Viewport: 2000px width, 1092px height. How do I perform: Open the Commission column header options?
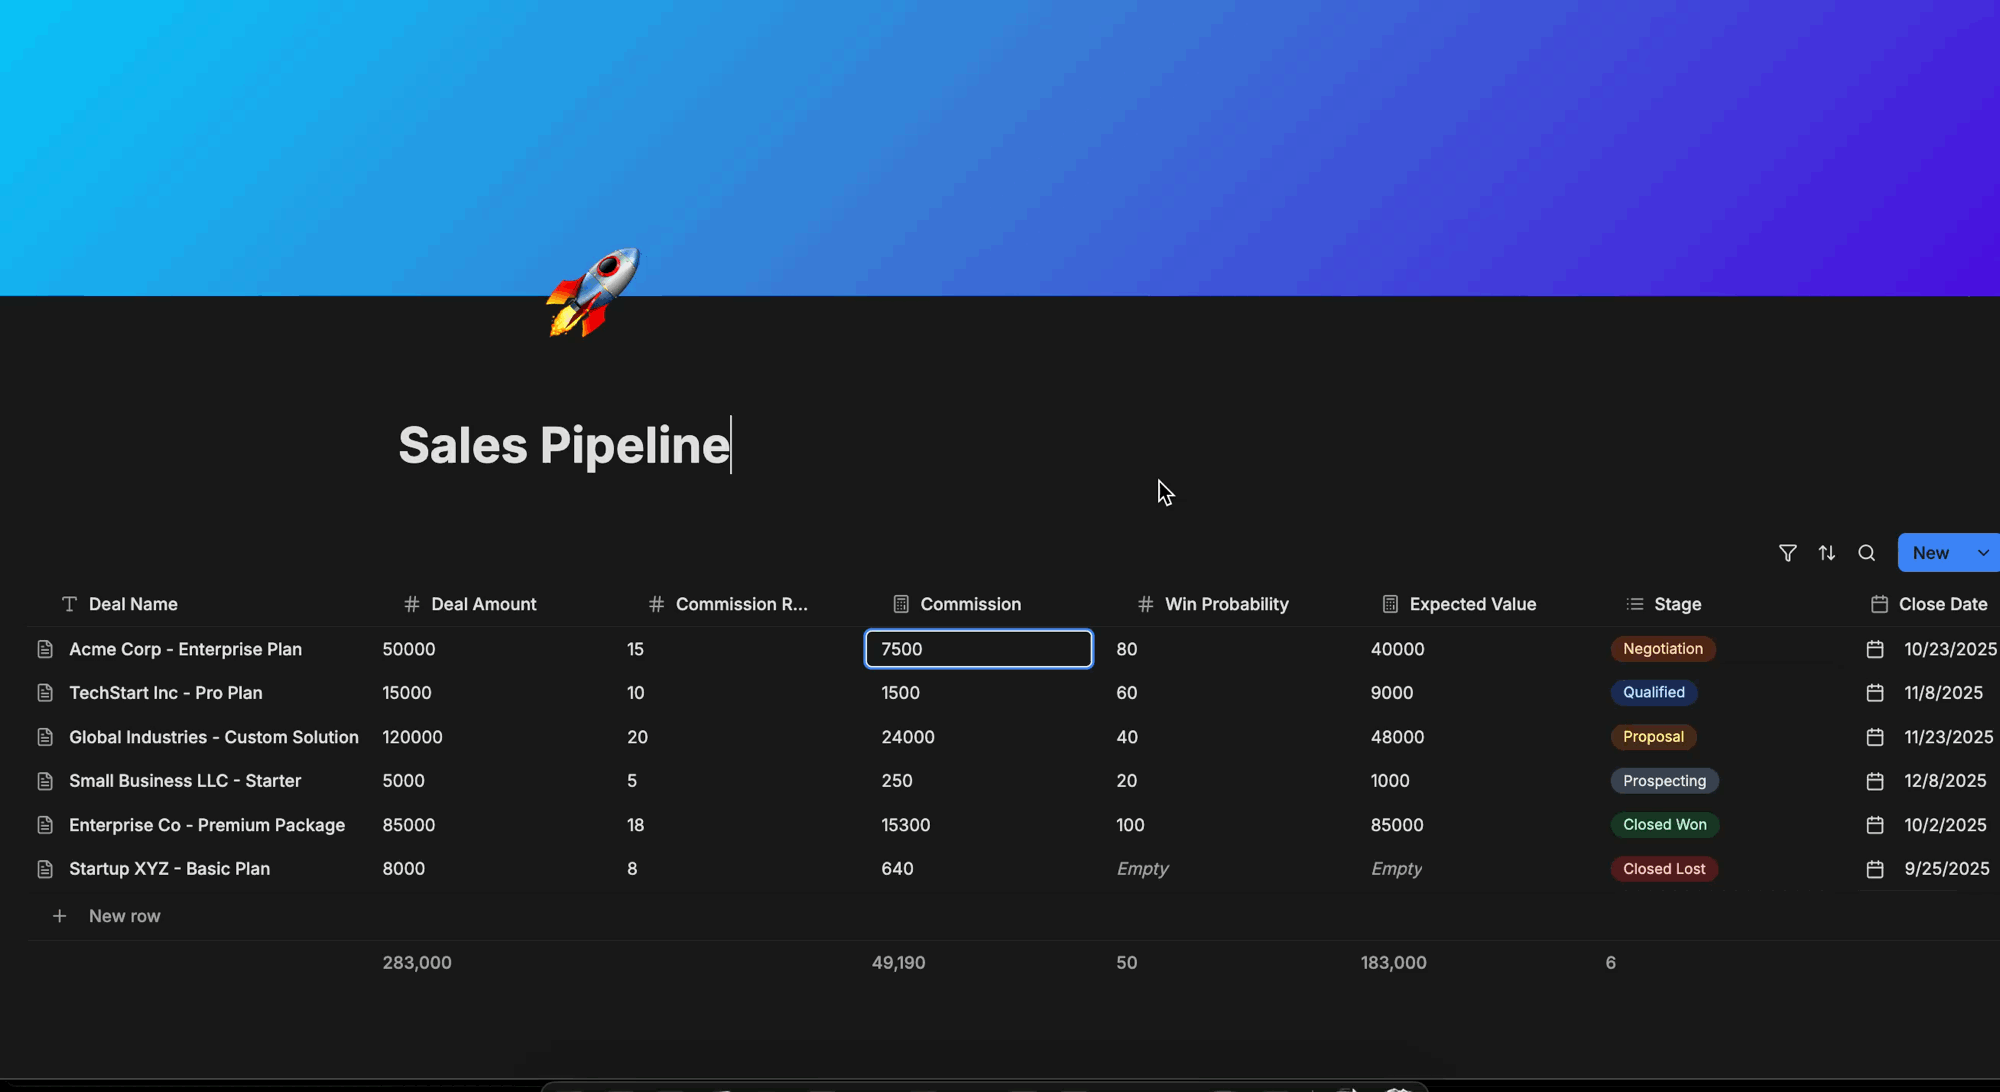coord(969,604)
